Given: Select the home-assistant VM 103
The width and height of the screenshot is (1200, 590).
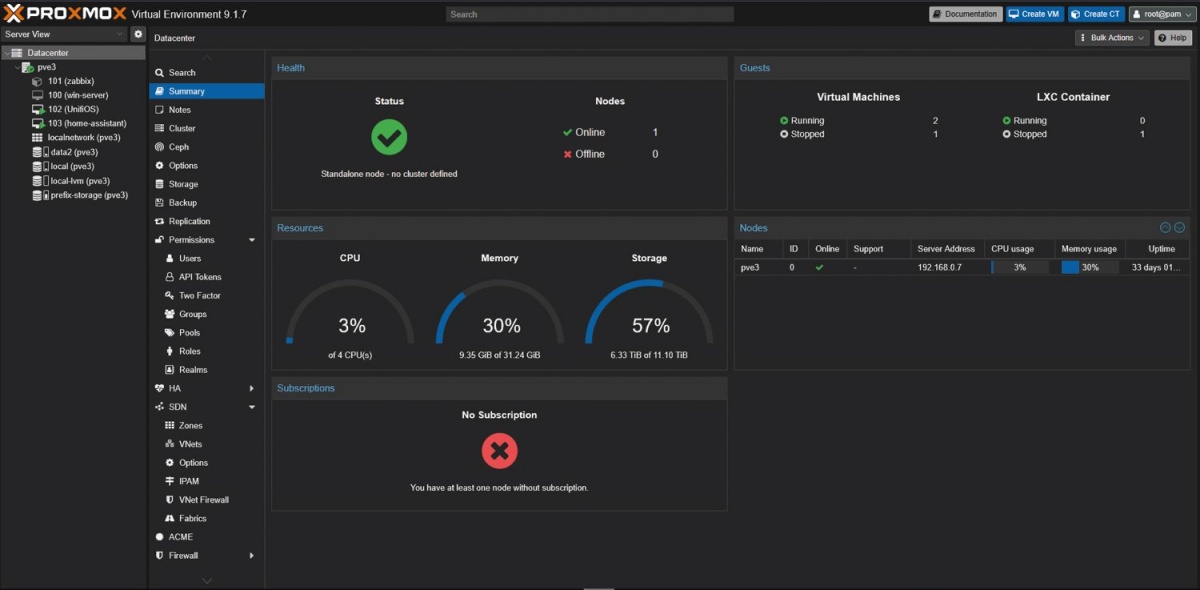Looking at the screenshot, I should pos(79,123).
